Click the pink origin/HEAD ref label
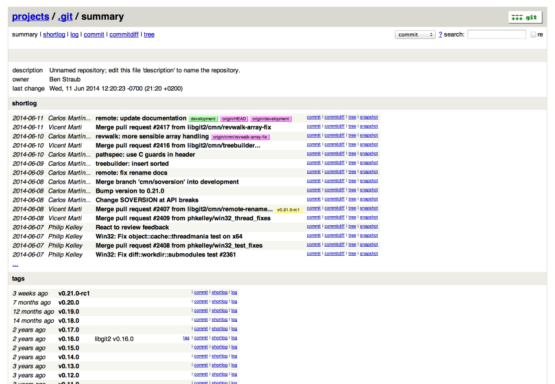Image resolution: width=555 pixels, height=384 pixels. tap(234, 119)
